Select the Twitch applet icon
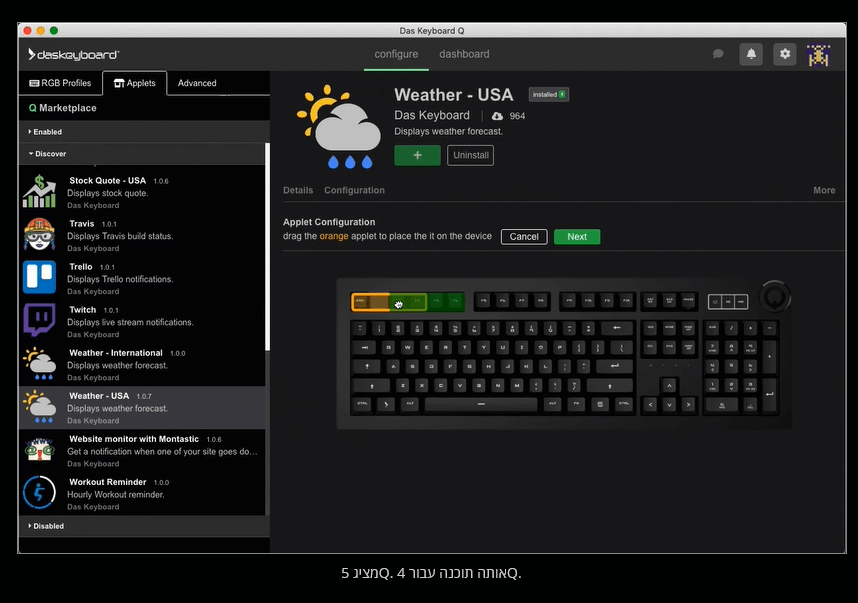The width and height of the screenshot is (858, 603). coord(39,320)
